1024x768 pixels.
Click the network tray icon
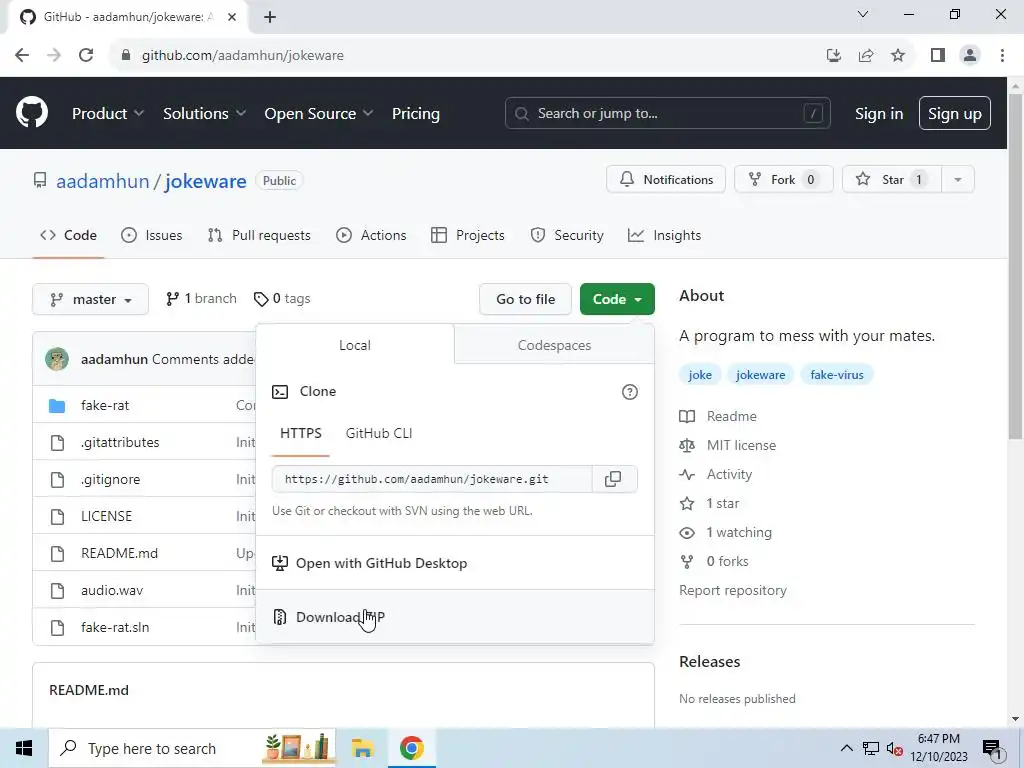(x=871, y=749)
